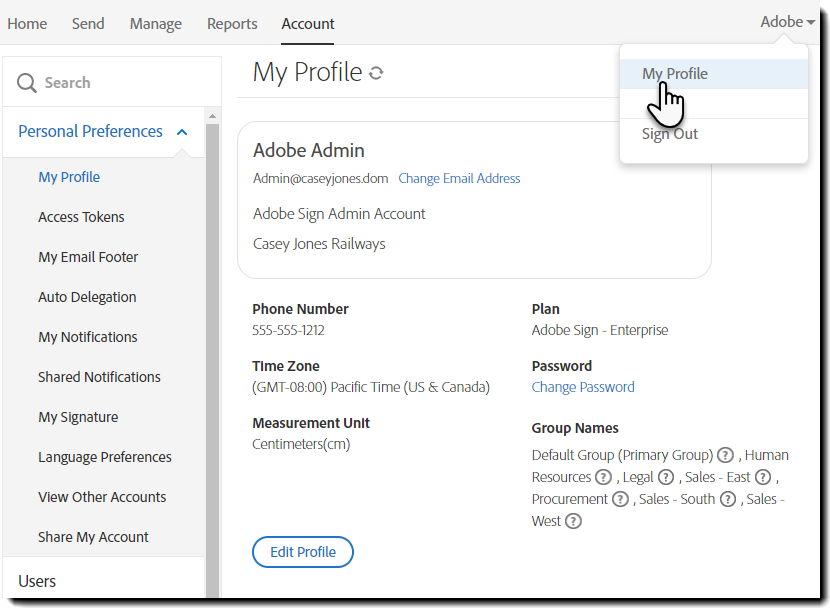This screenshot has width=830, height=608.
Task: Click the search magnifier icon in sidebar
Action: [27, 83]
